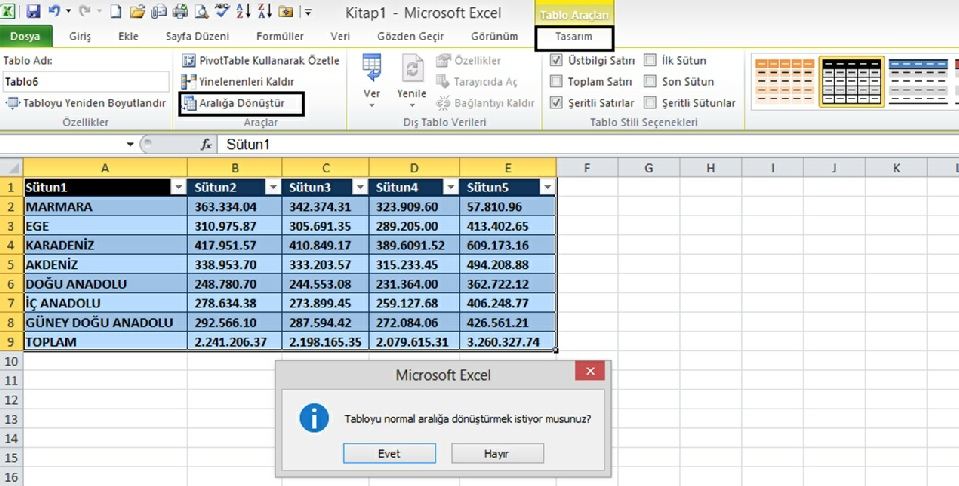Run the ABC spelling check icon
The height and width of the screenshot is (486, 959).
(222, 11)
